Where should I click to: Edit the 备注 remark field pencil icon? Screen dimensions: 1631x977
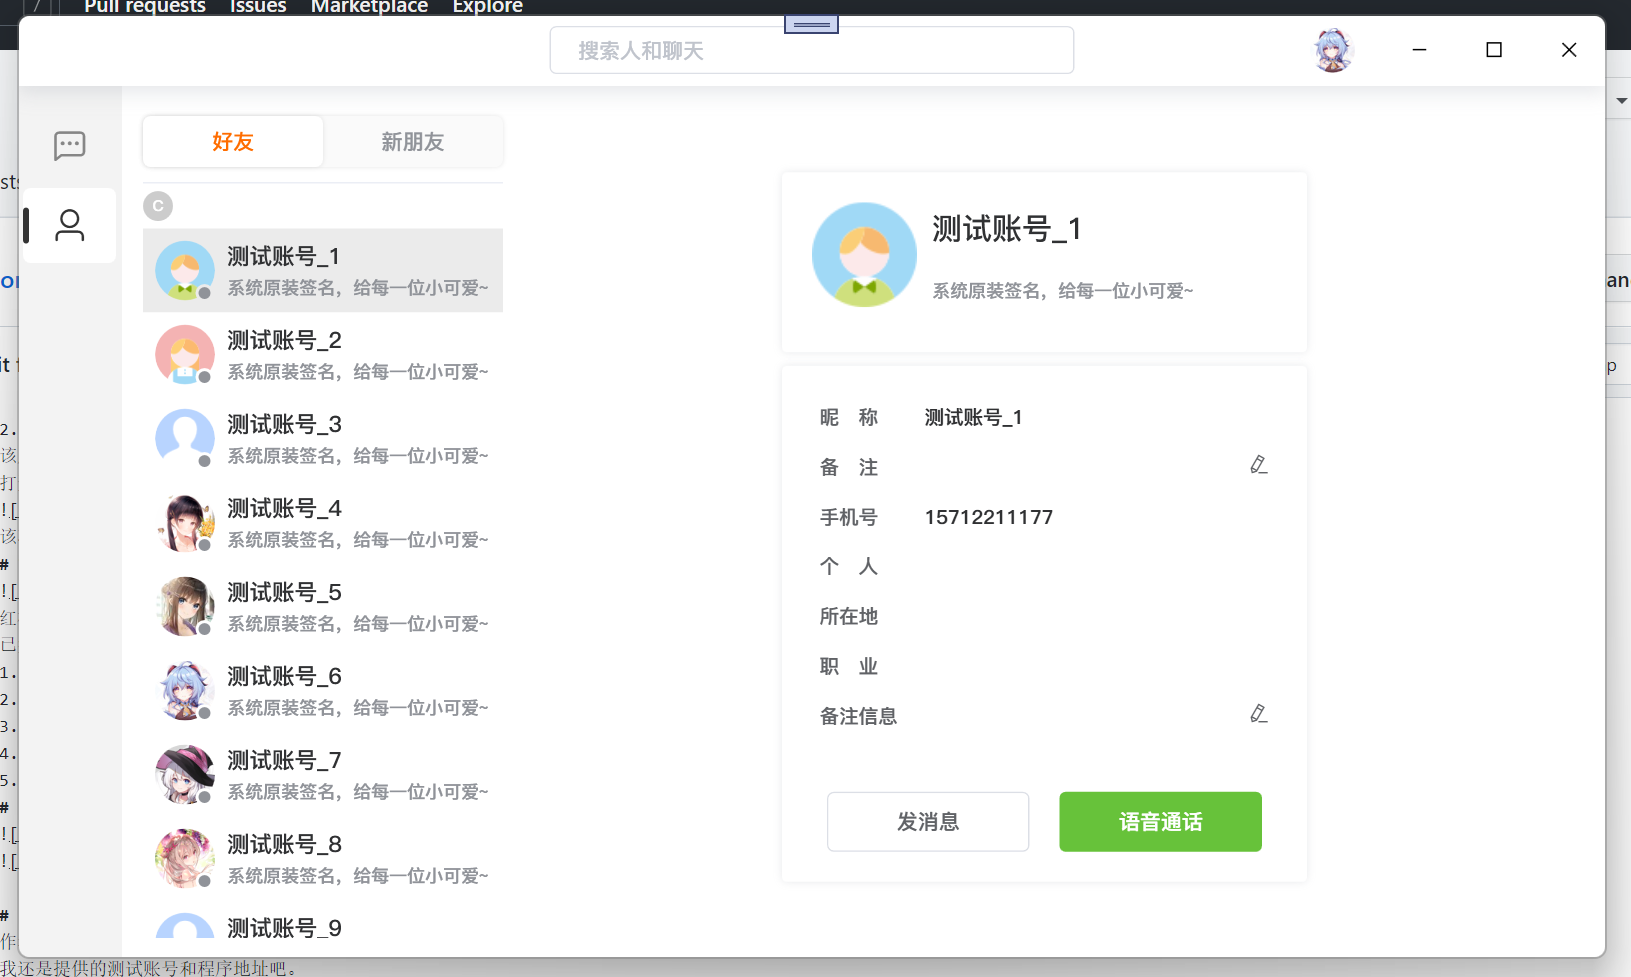(1259, 465)
